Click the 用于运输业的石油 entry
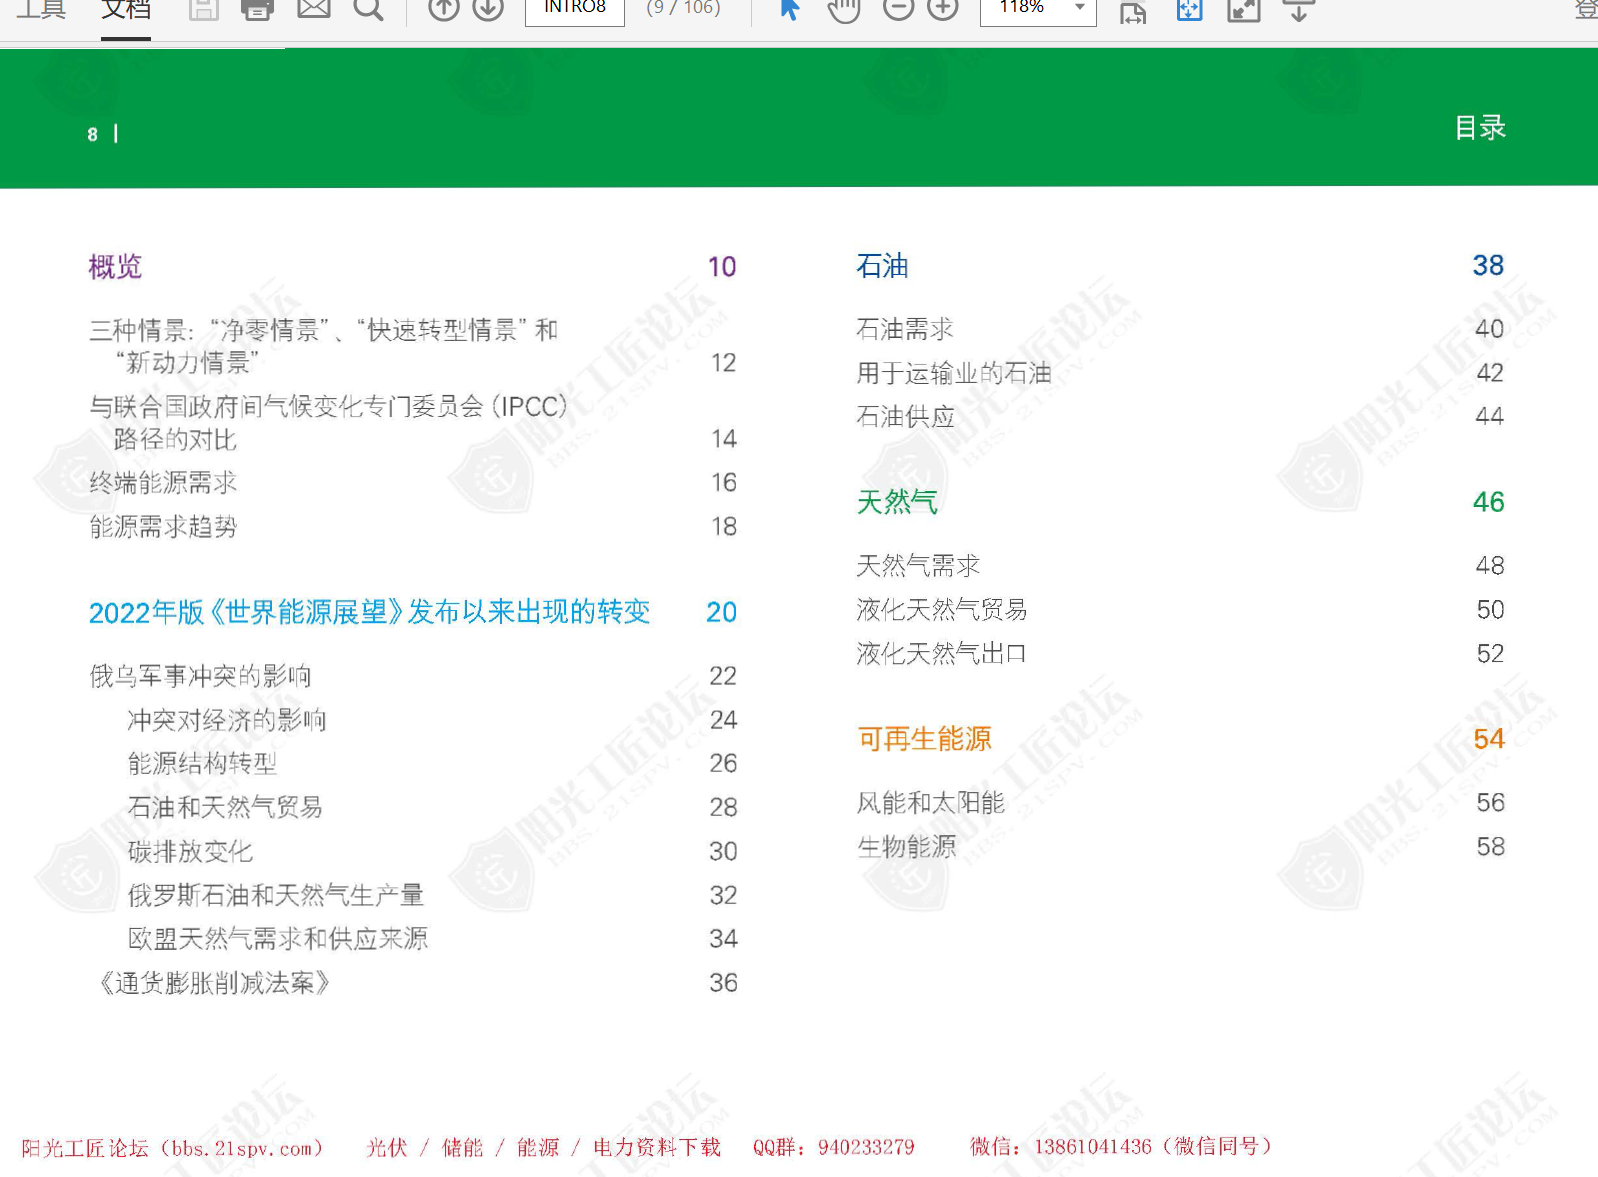 (954, 373)
